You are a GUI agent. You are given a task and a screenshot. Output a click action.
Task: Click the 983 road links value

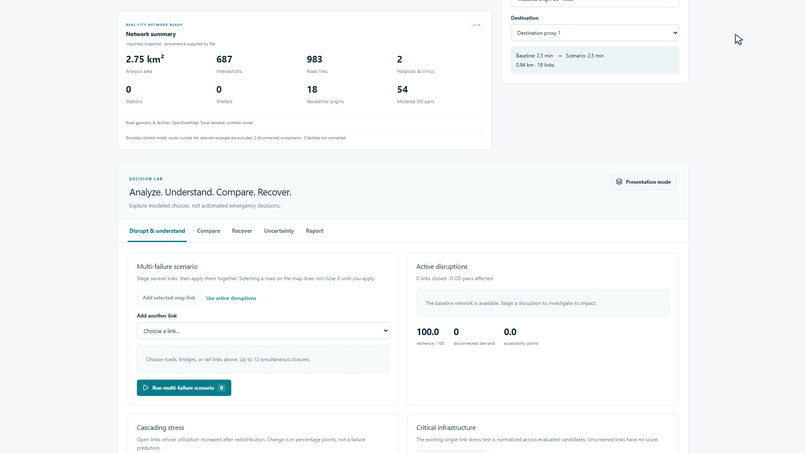pos(315,59)
